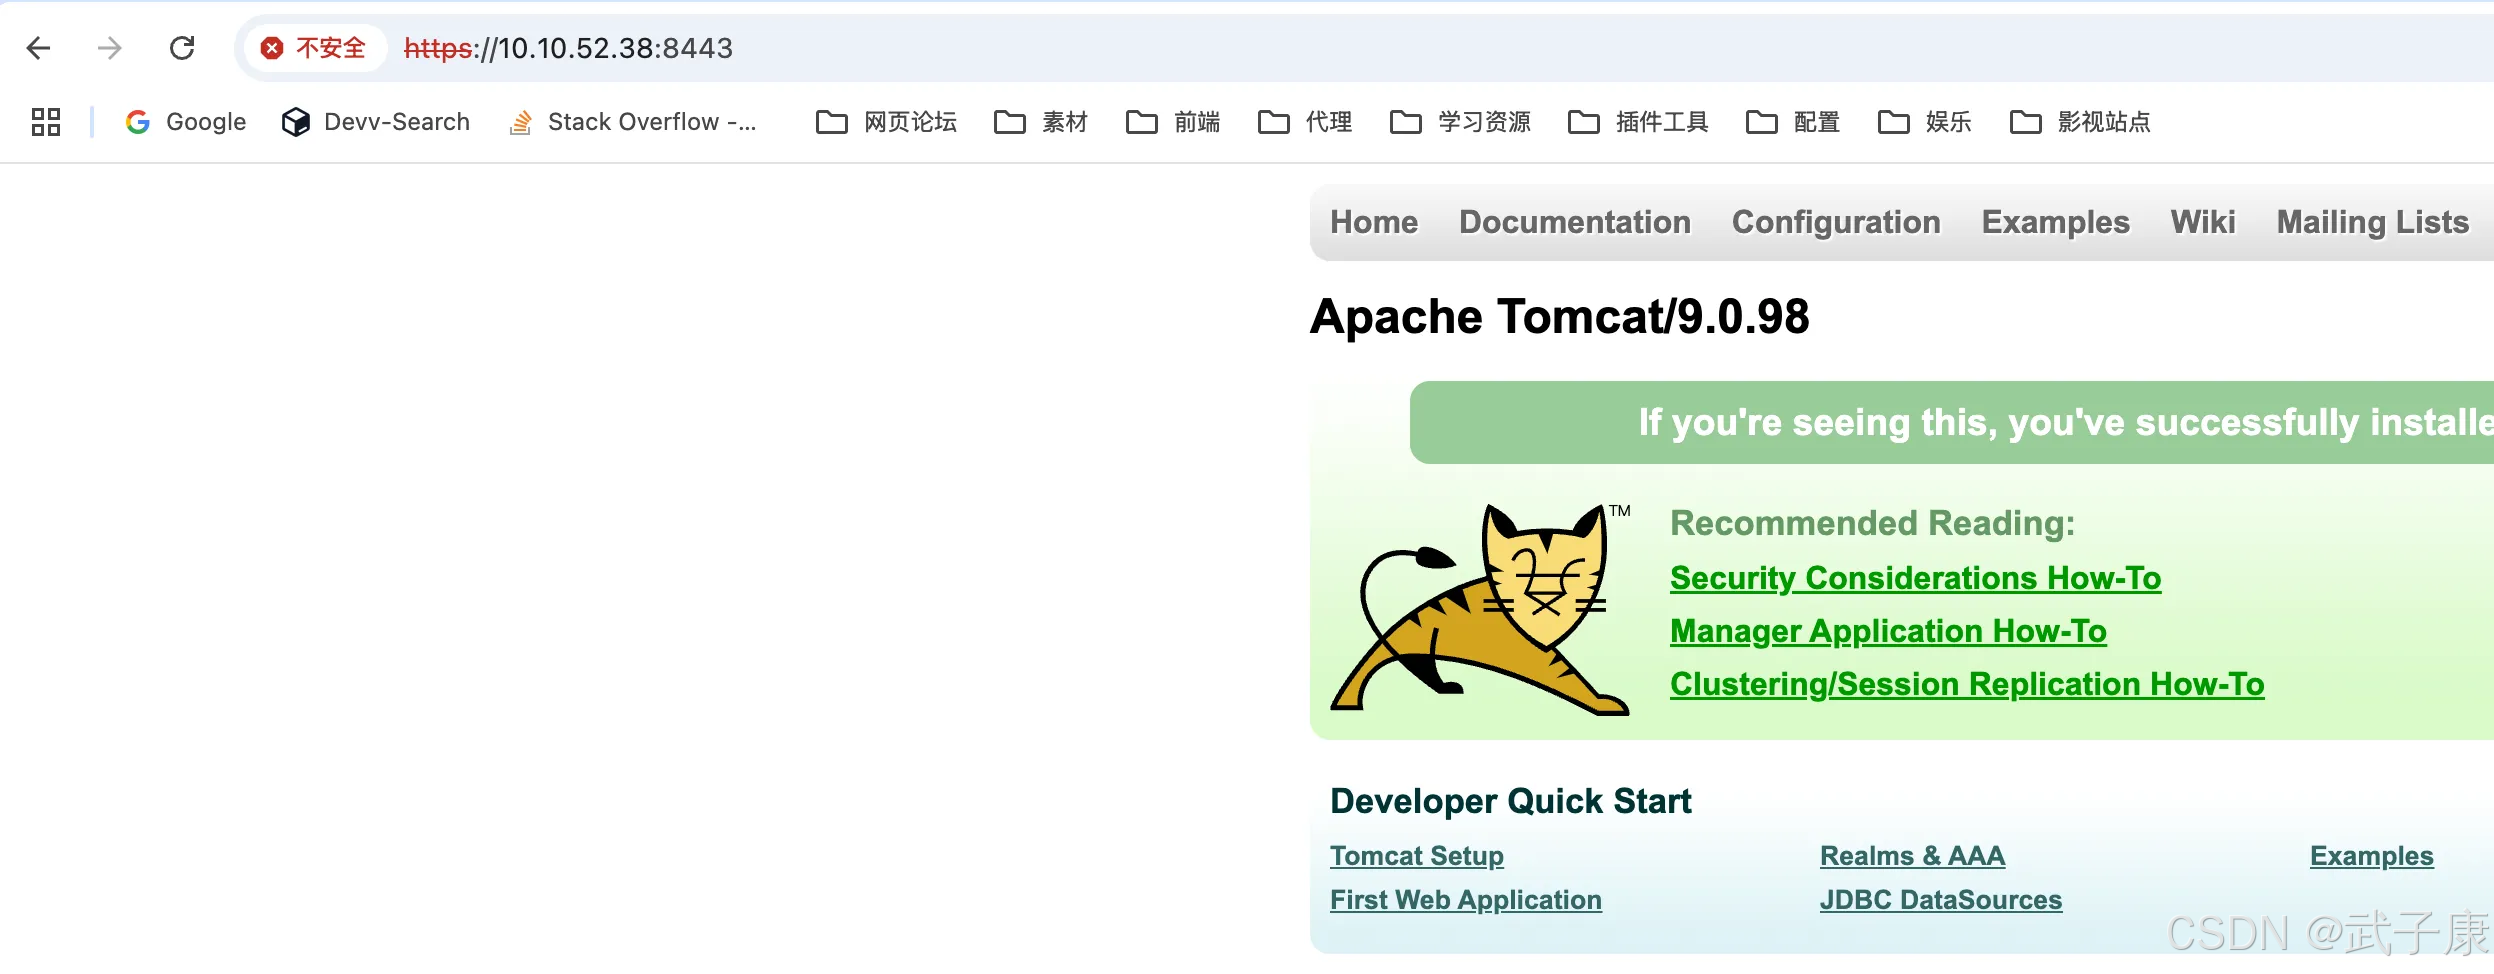Open the 影视站点 bookmark folder
The width and height of the screenshot is (2494, 974).
pos(2081,122)
